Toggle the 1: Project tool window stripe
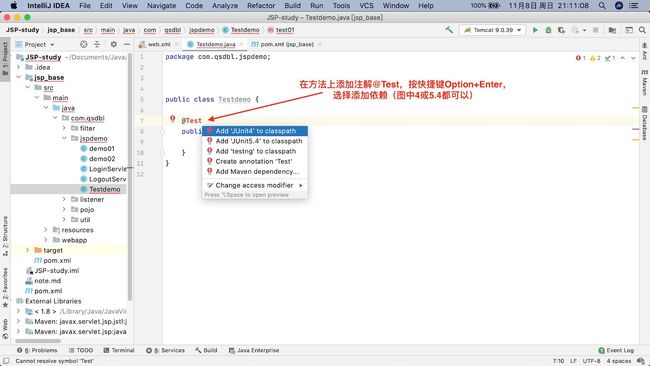This screenshot has width=650, height=366. (x=5, y=59)
